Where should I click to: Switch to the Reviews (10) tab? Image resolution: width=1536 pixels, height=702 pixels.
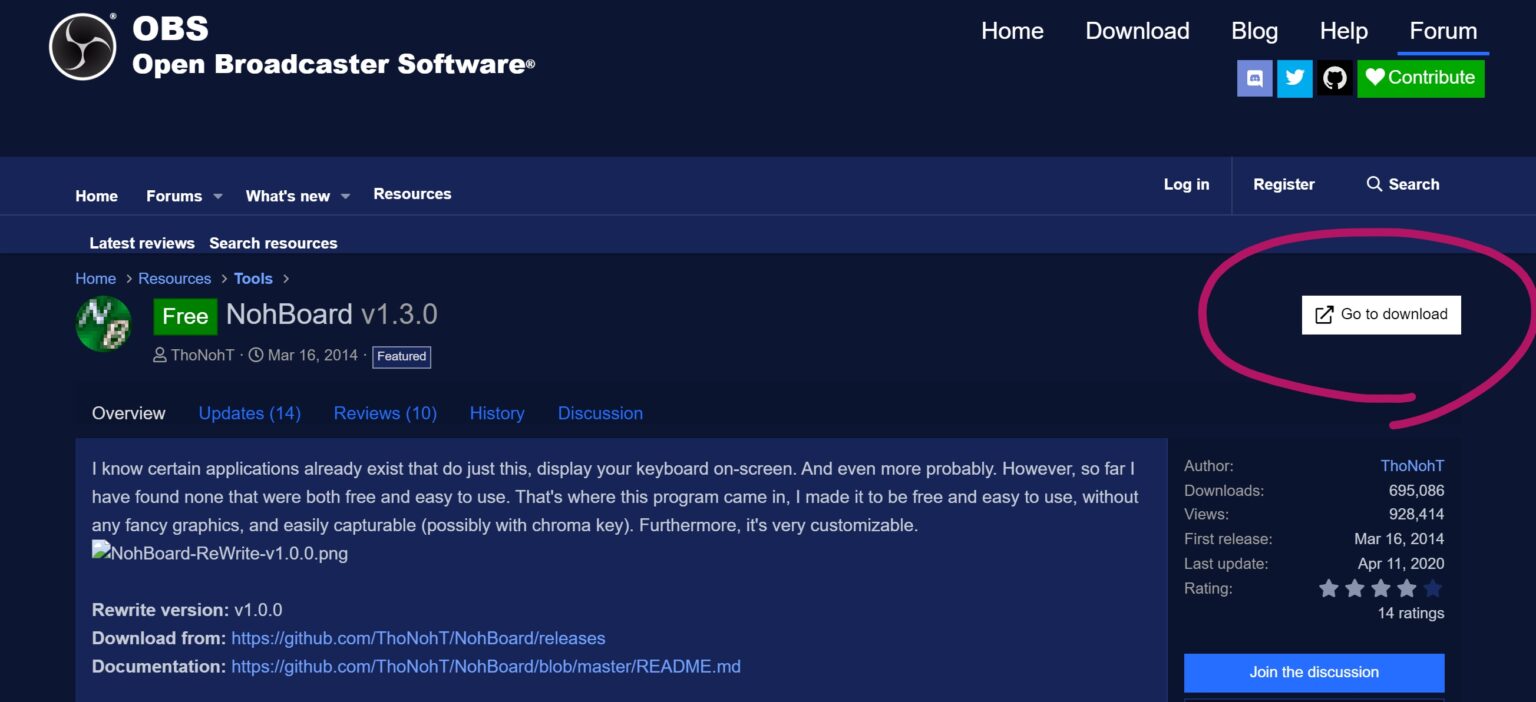pos(385,413)
